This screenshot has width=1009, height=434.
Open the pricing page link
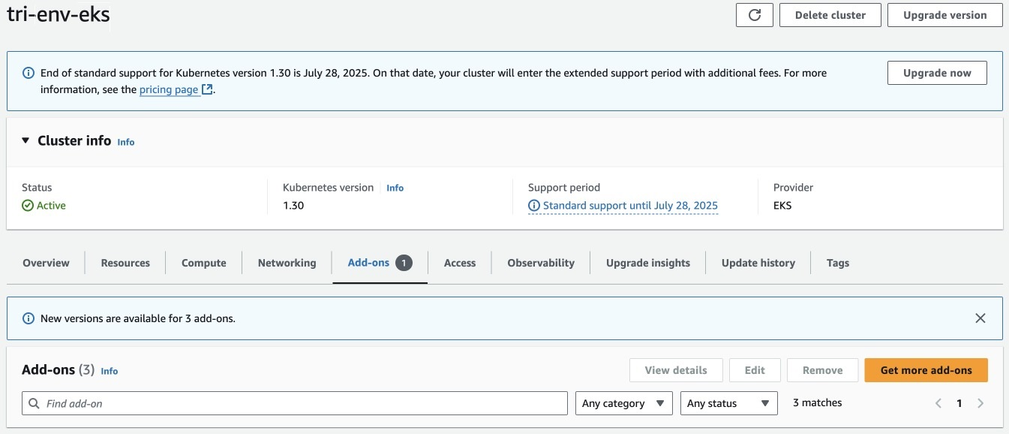[169, 90]
